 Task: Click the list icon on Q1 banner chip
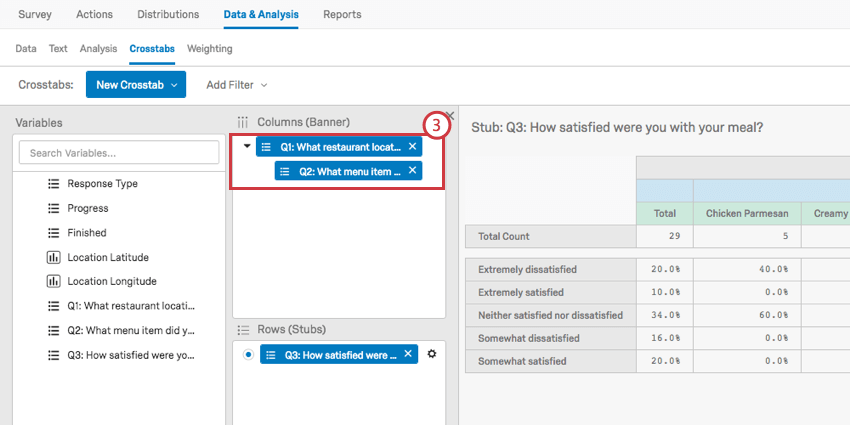(x=266, y=146)
